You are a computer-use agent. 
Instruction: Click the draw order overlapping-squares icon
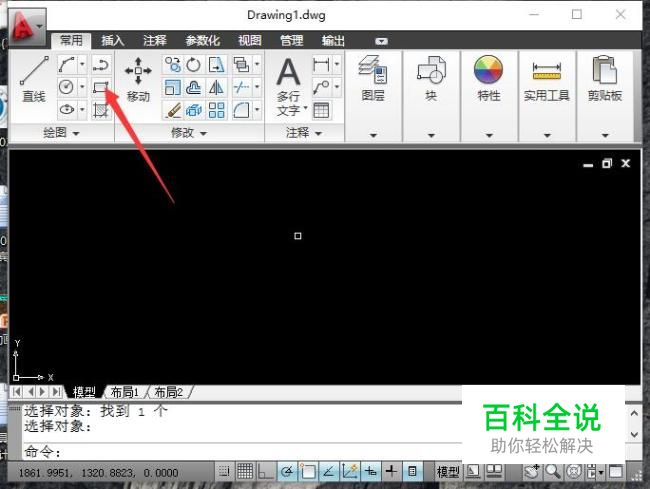tap(241, 64)
